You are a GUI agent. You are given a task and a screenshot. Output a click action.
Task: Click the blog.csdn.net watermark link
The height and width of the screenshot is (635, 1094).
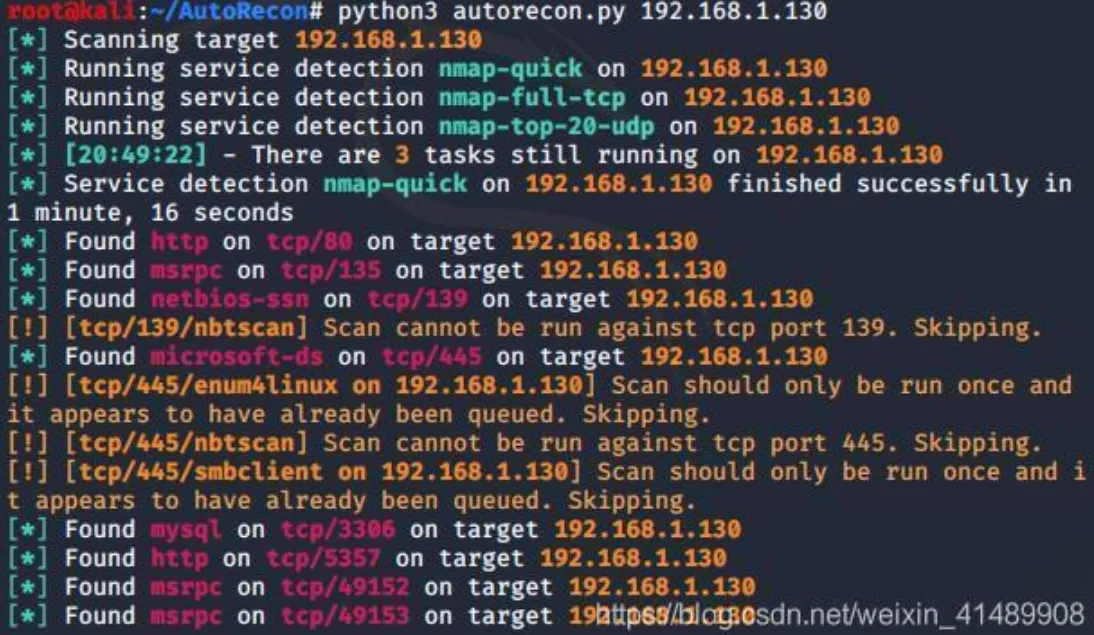point(839,615)
